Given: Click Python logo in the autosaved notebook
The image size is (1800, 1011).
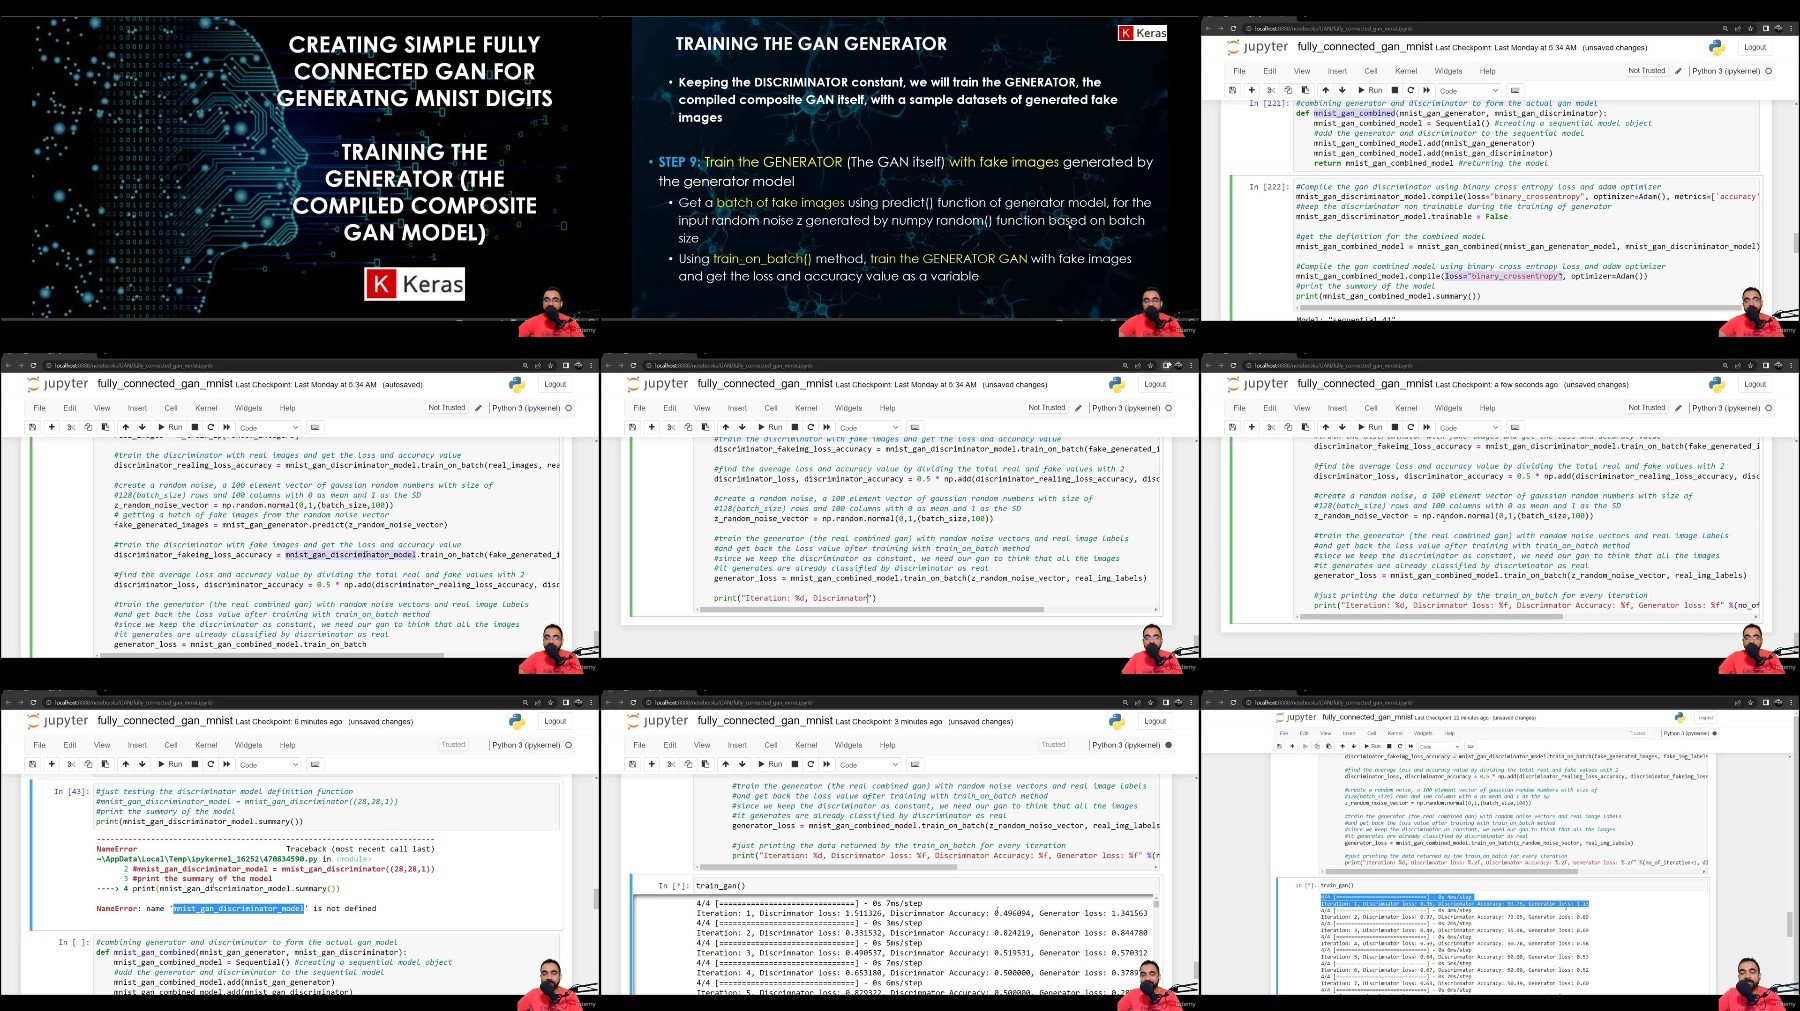Looking at the screenshot, I should pos(517,384).
